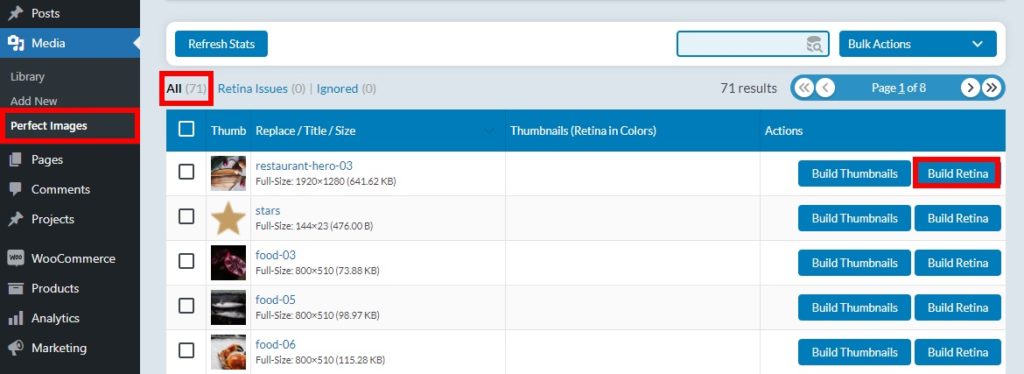Click the search icon in search field
This screenshot has height=374, width=1024.
pos(814,44)
